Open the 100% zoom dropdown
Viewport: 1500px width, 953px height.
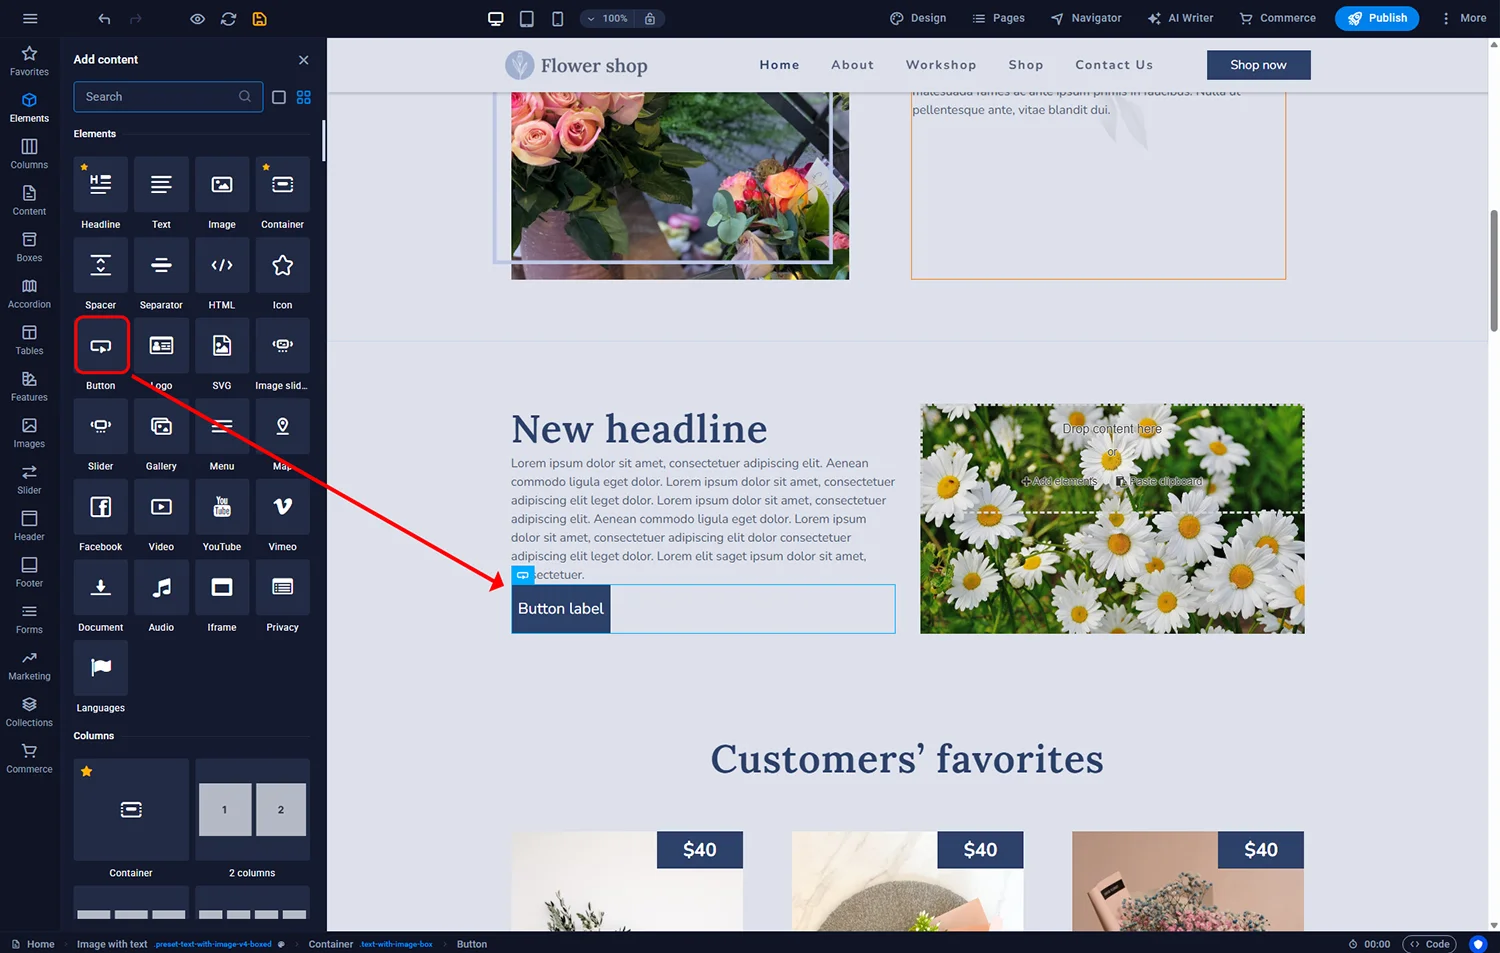(x=607, y=19)
